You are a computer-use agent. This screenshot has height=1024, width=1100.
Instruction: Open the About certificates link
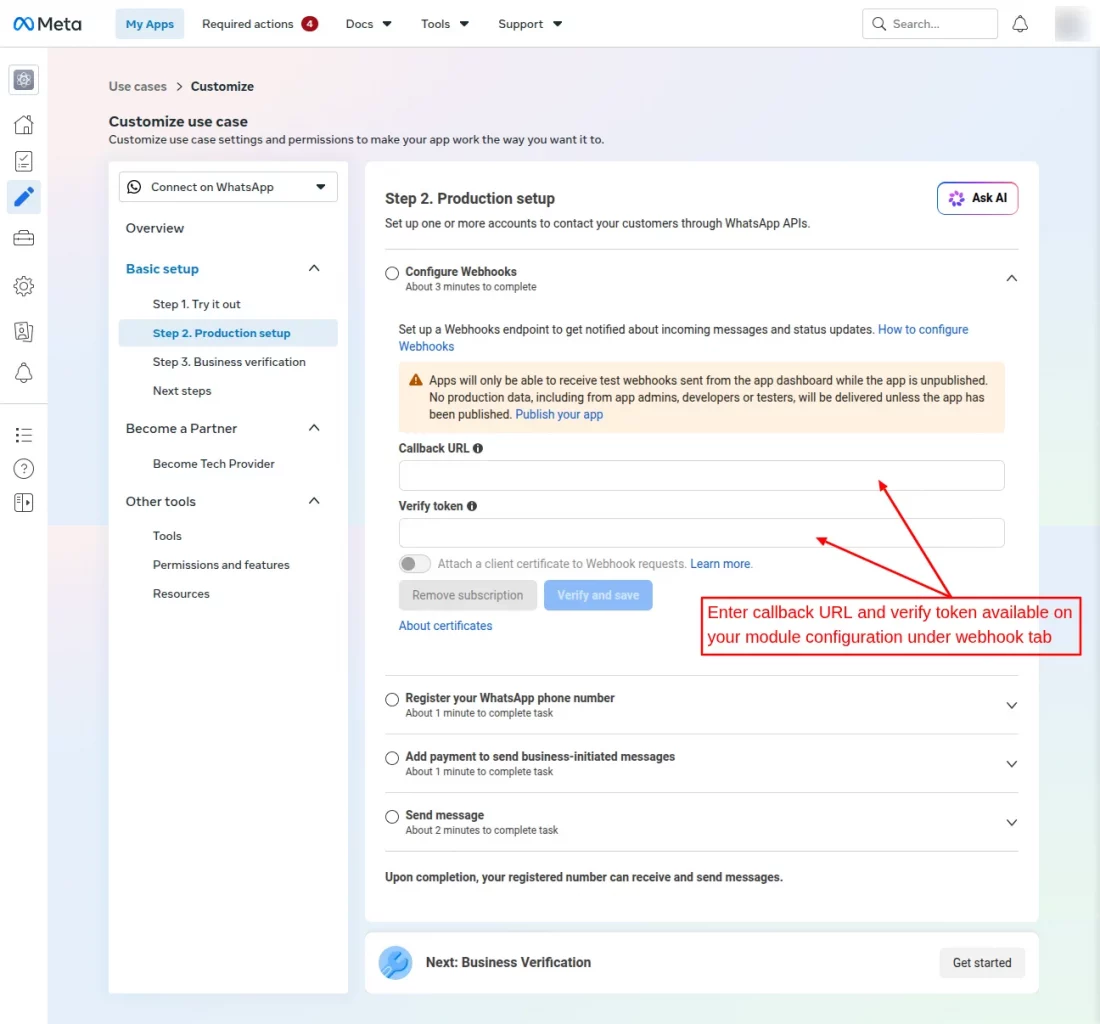click(x=445, y=626)
